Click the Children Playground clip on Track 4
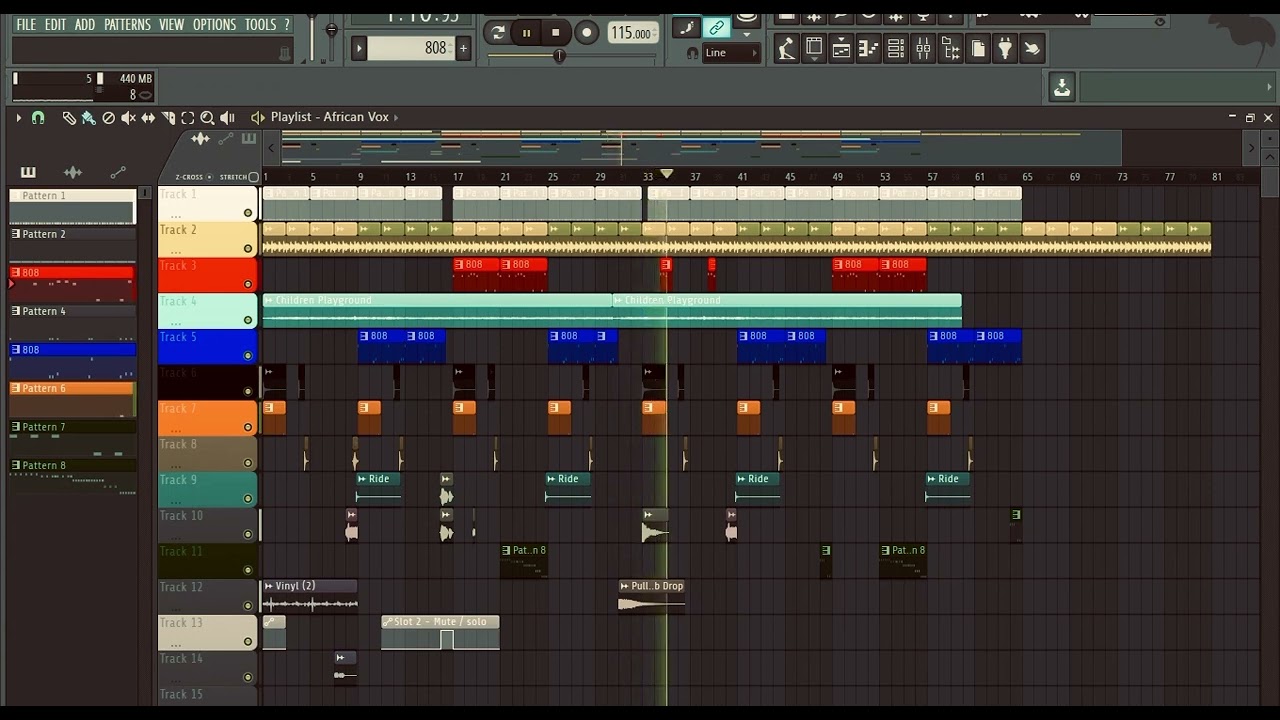 pyautogui.click(x=437, y=311)
